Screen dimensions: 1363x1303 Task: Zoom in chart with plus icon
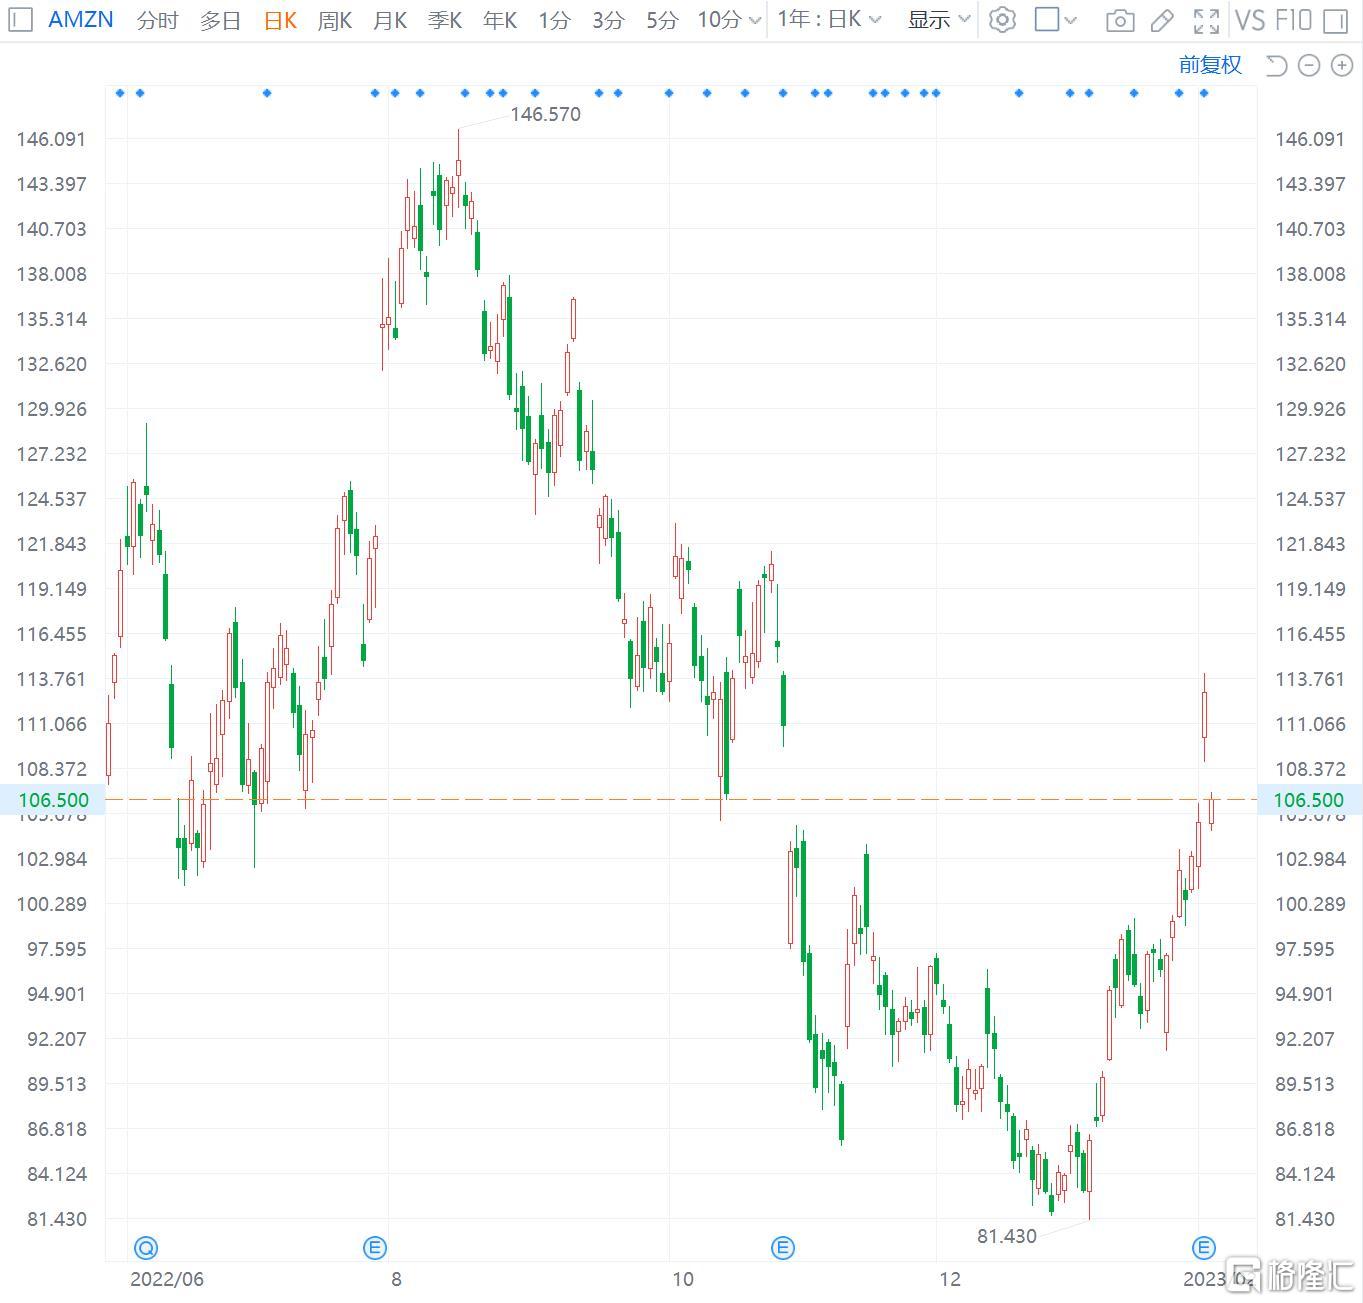tap(1341, 66)
